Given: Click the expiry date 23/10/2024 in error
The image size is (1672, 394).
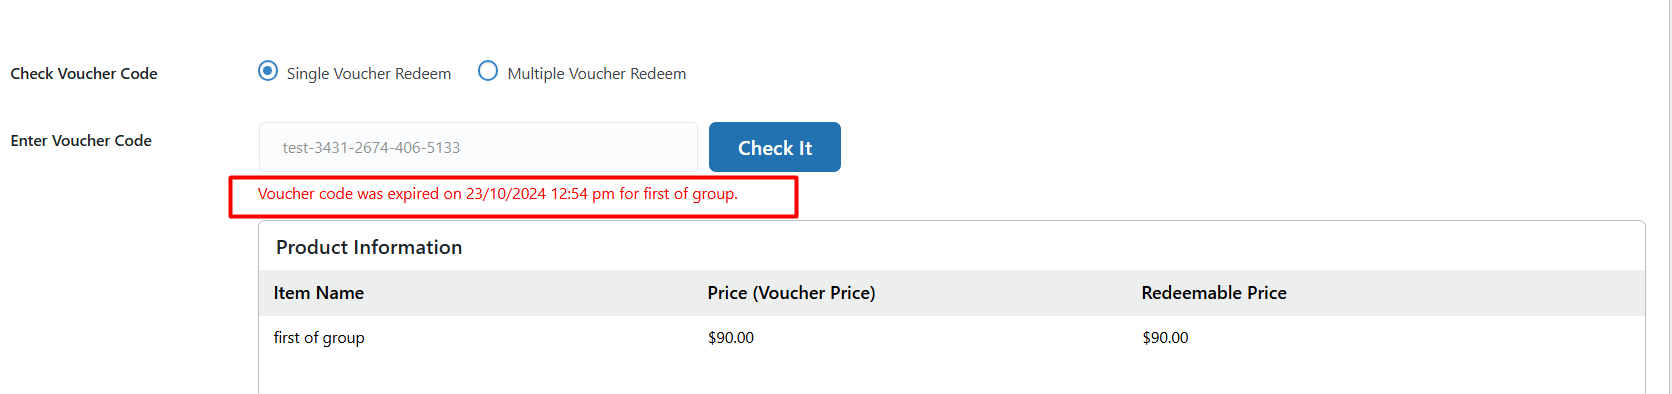Looking at the screenshot, I should coord(506,194).
